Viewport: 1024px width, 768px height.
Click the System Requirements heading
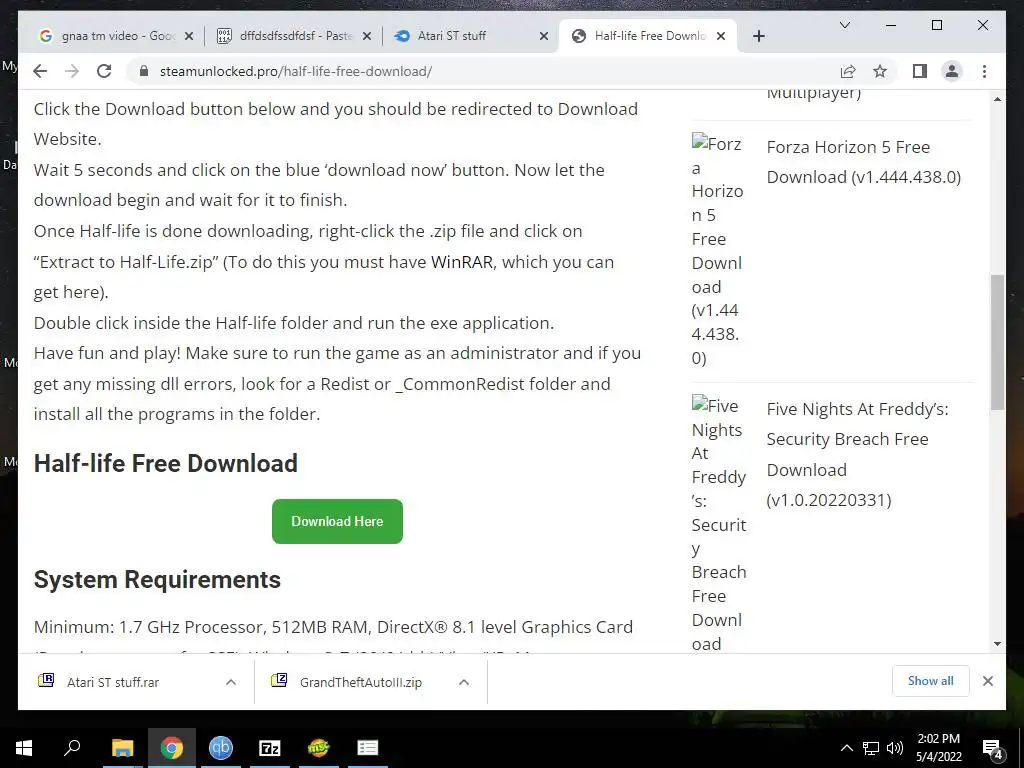[157, 579]
